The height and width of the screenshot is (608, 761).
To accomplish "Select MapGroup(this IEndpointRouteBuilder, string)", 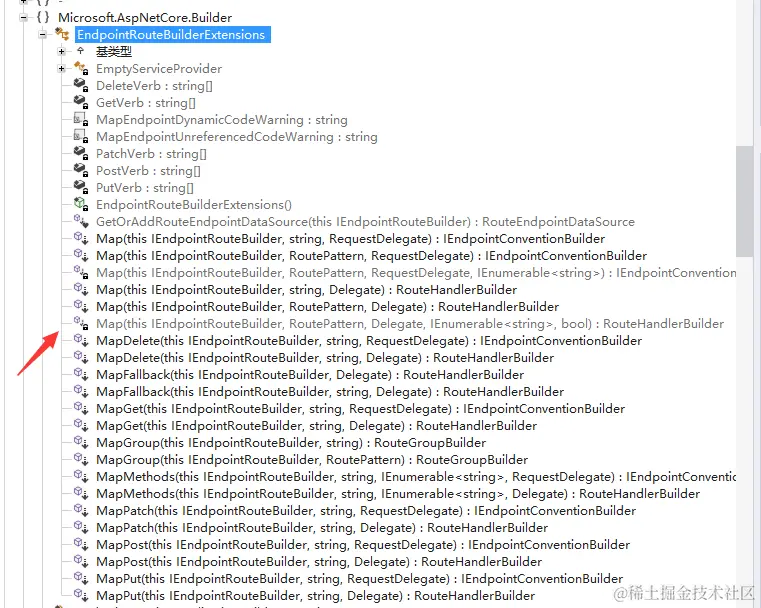I will pyautogui.click(x=291, y=443).
